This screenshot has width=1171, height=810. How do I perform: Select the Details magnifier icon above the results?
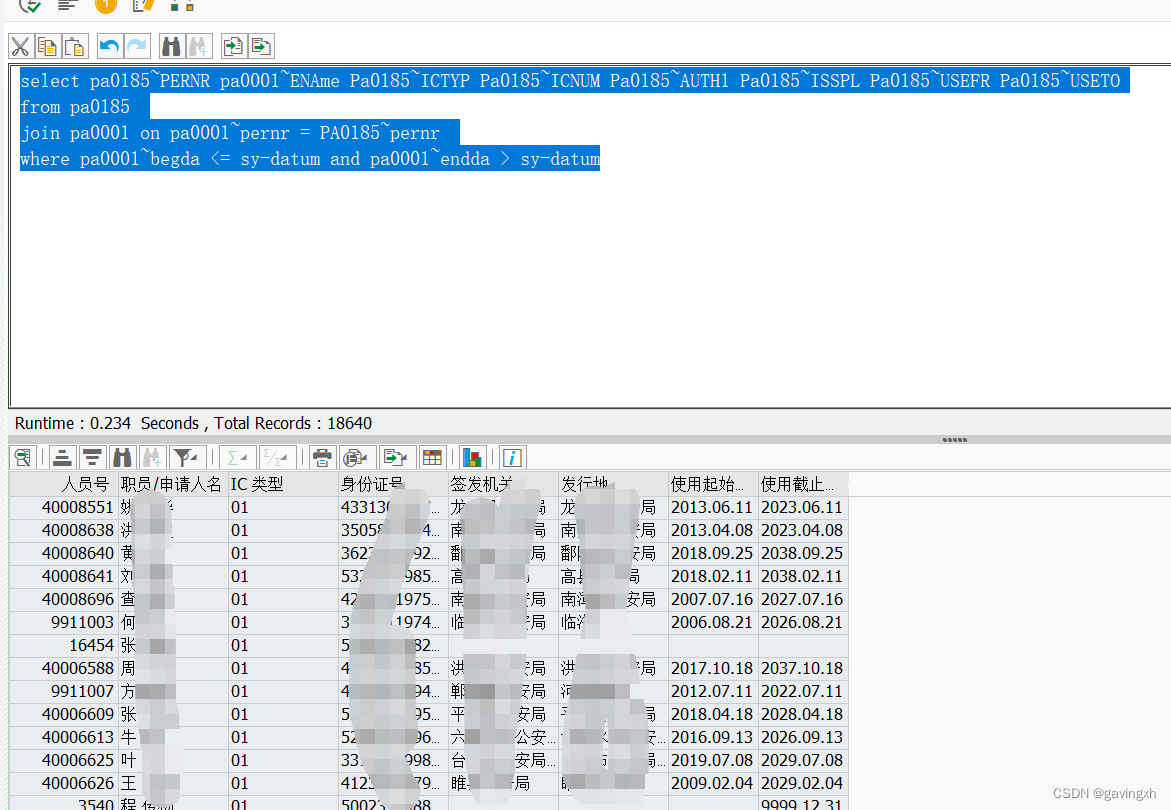(x=22, y=457)
